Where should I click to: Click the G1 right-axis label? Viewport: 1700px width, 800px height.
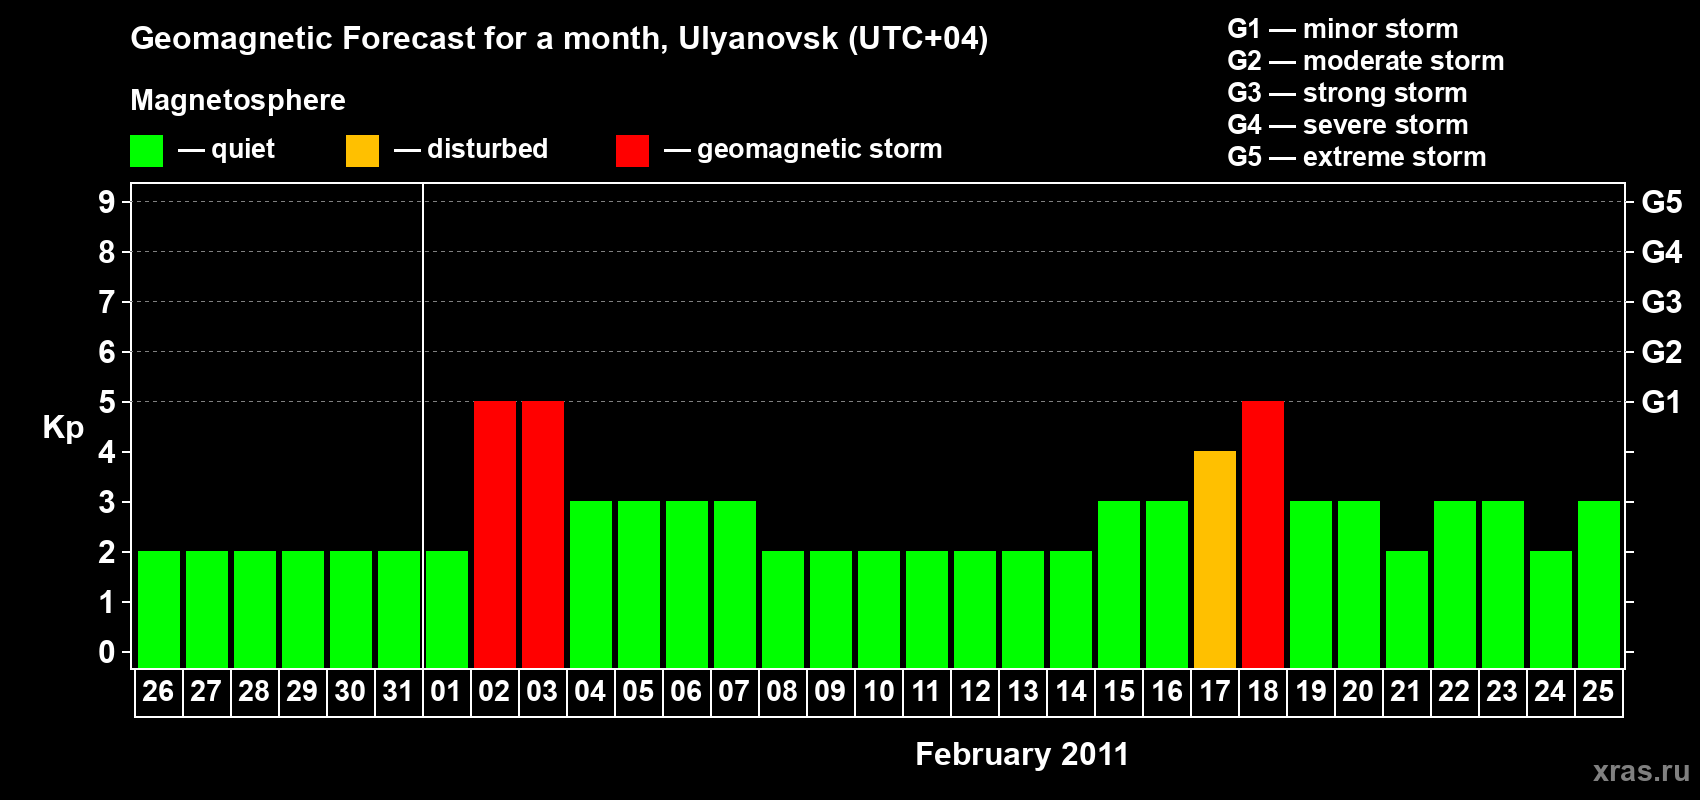point(1662,402)
